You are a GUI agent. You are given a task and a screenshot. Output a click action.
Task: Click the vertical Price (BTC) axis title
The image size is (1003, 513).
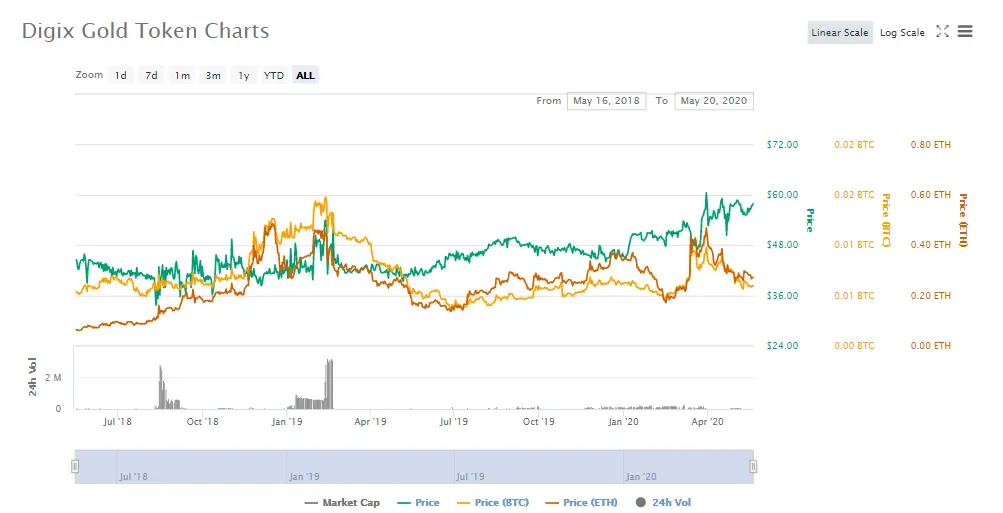point(886,220)
